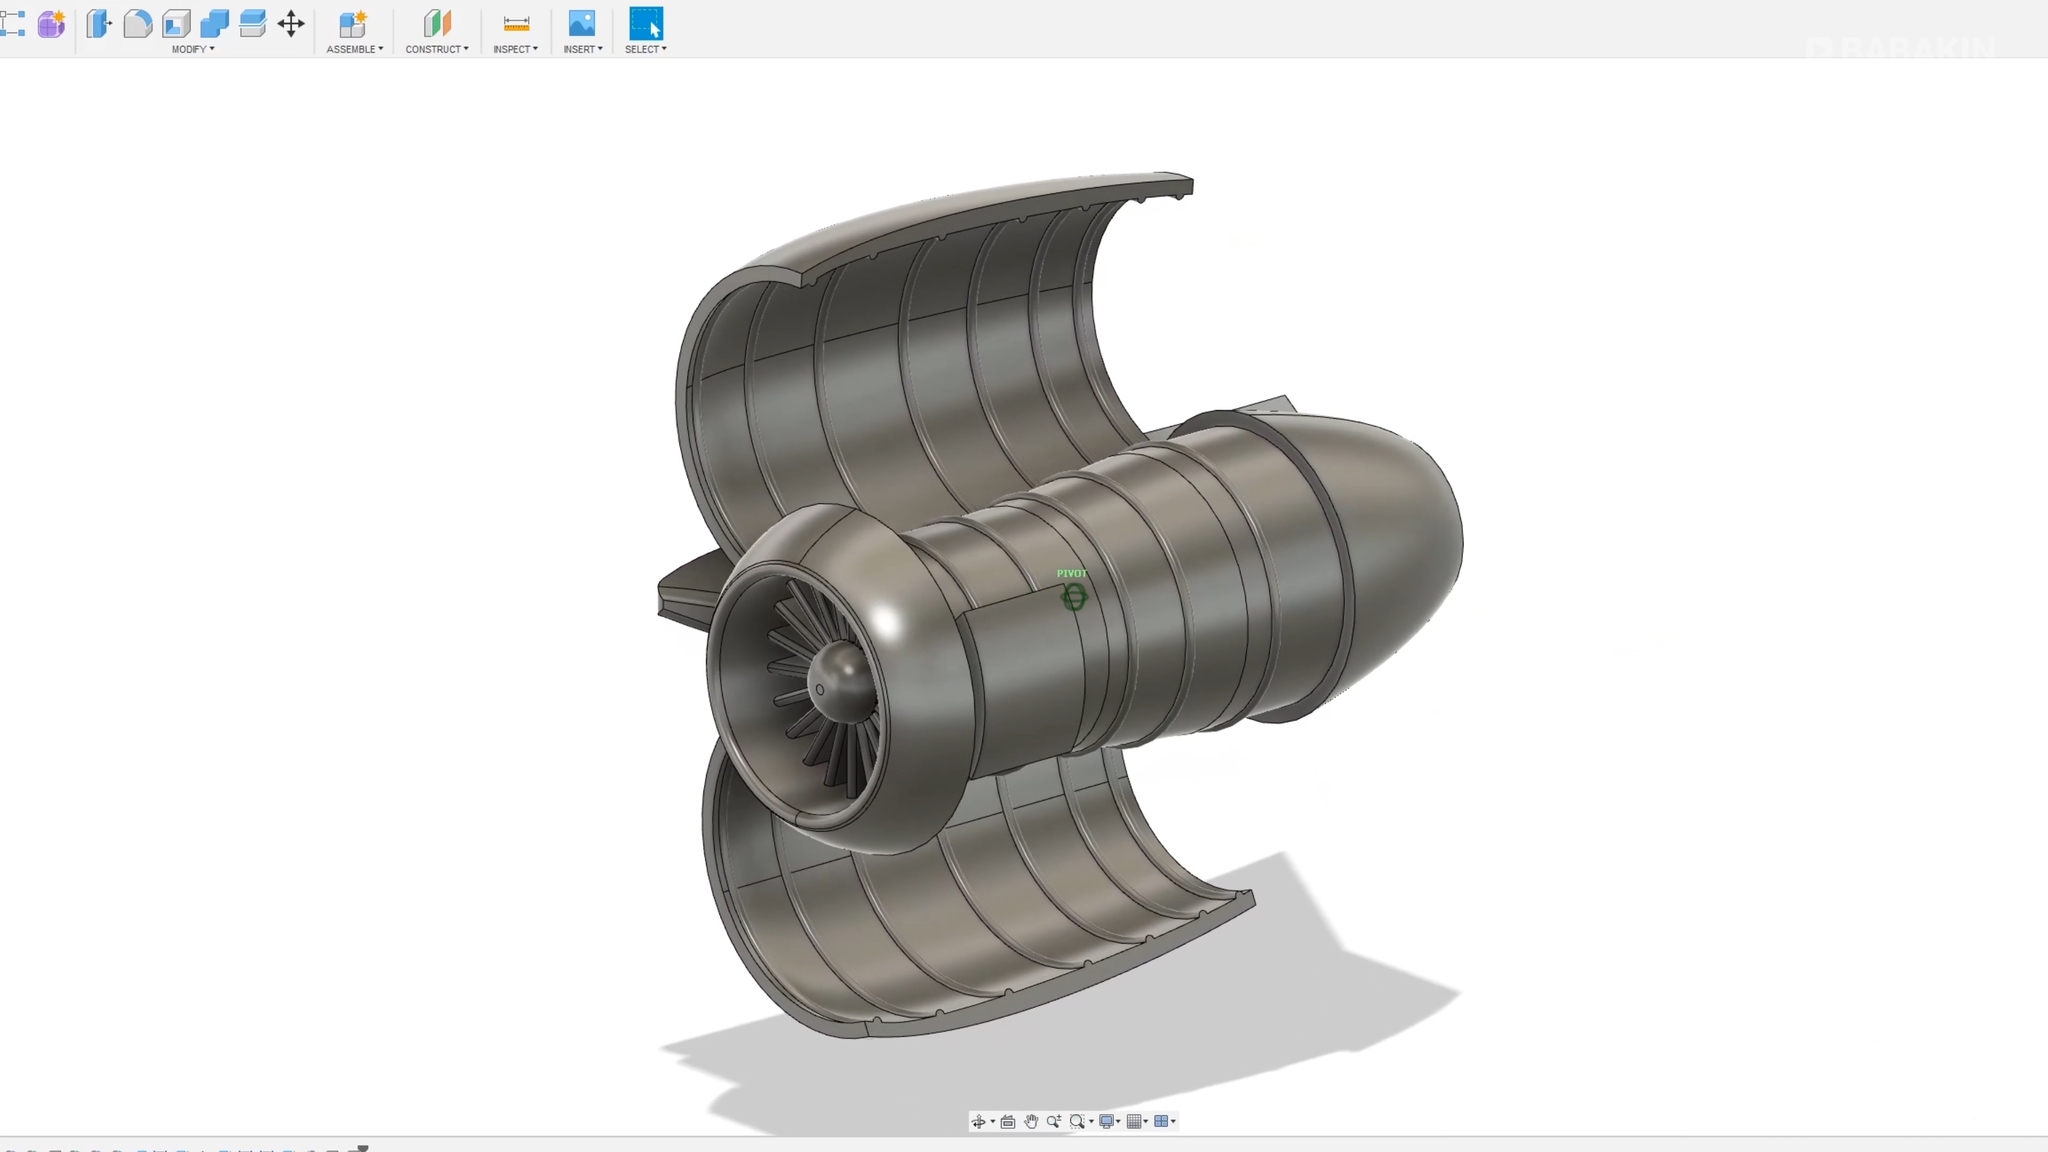This screenshot has height=1152, width=2048.
Task: Click the Pan hand tool
Action: tap(1031, 1121)
